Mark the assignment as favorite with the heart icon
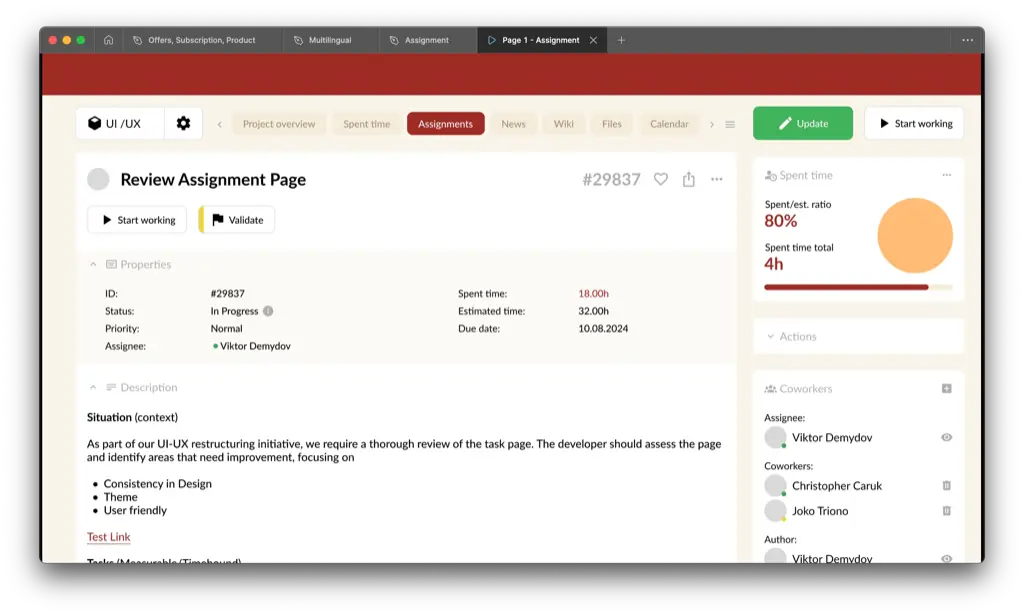The width and height of the screenshot is (1024, 615). (x=660, y=179)
